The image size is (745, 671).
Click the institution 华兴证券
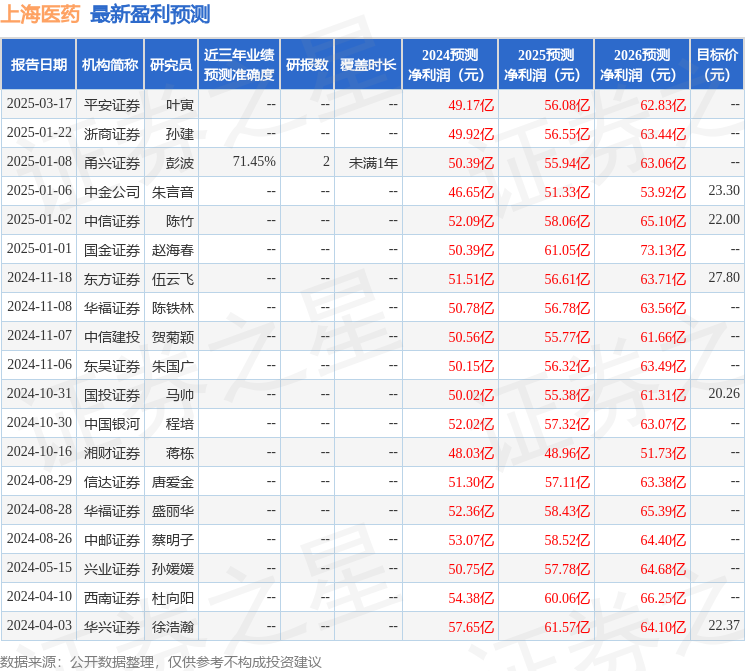click(x=112, y=627)
